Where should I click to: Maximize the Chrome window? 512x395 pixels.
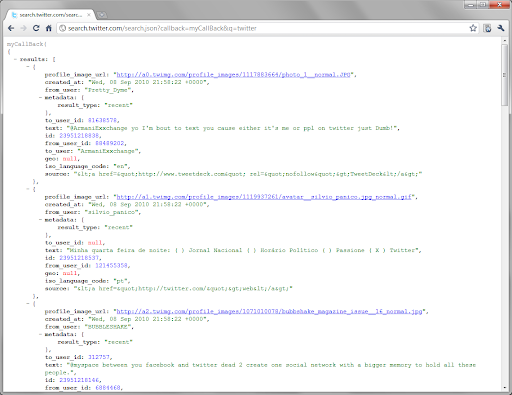coord(483,5)
